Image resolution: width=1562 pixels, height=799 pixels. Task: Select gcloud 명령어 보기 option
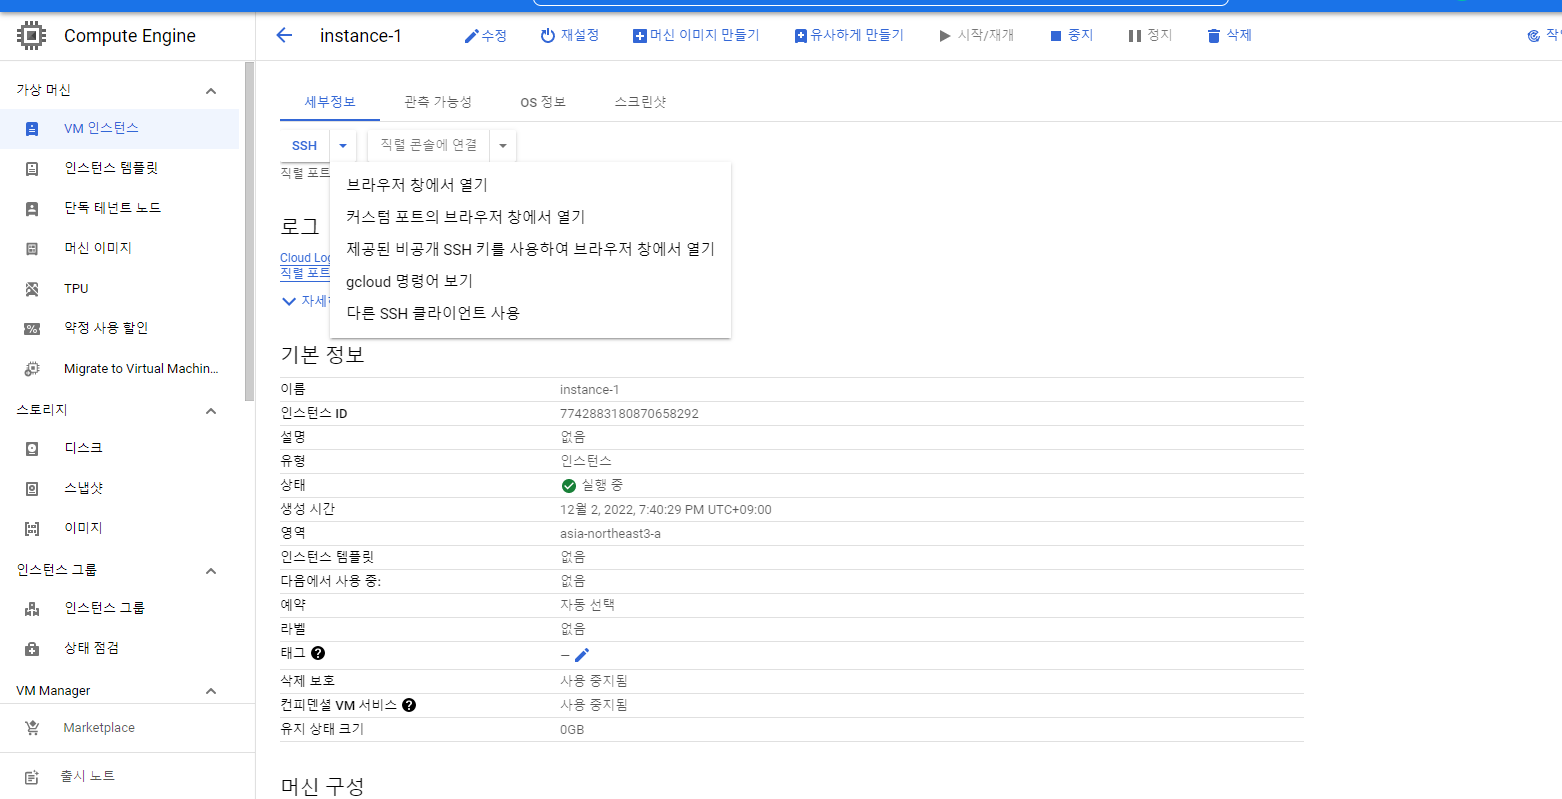530,281
